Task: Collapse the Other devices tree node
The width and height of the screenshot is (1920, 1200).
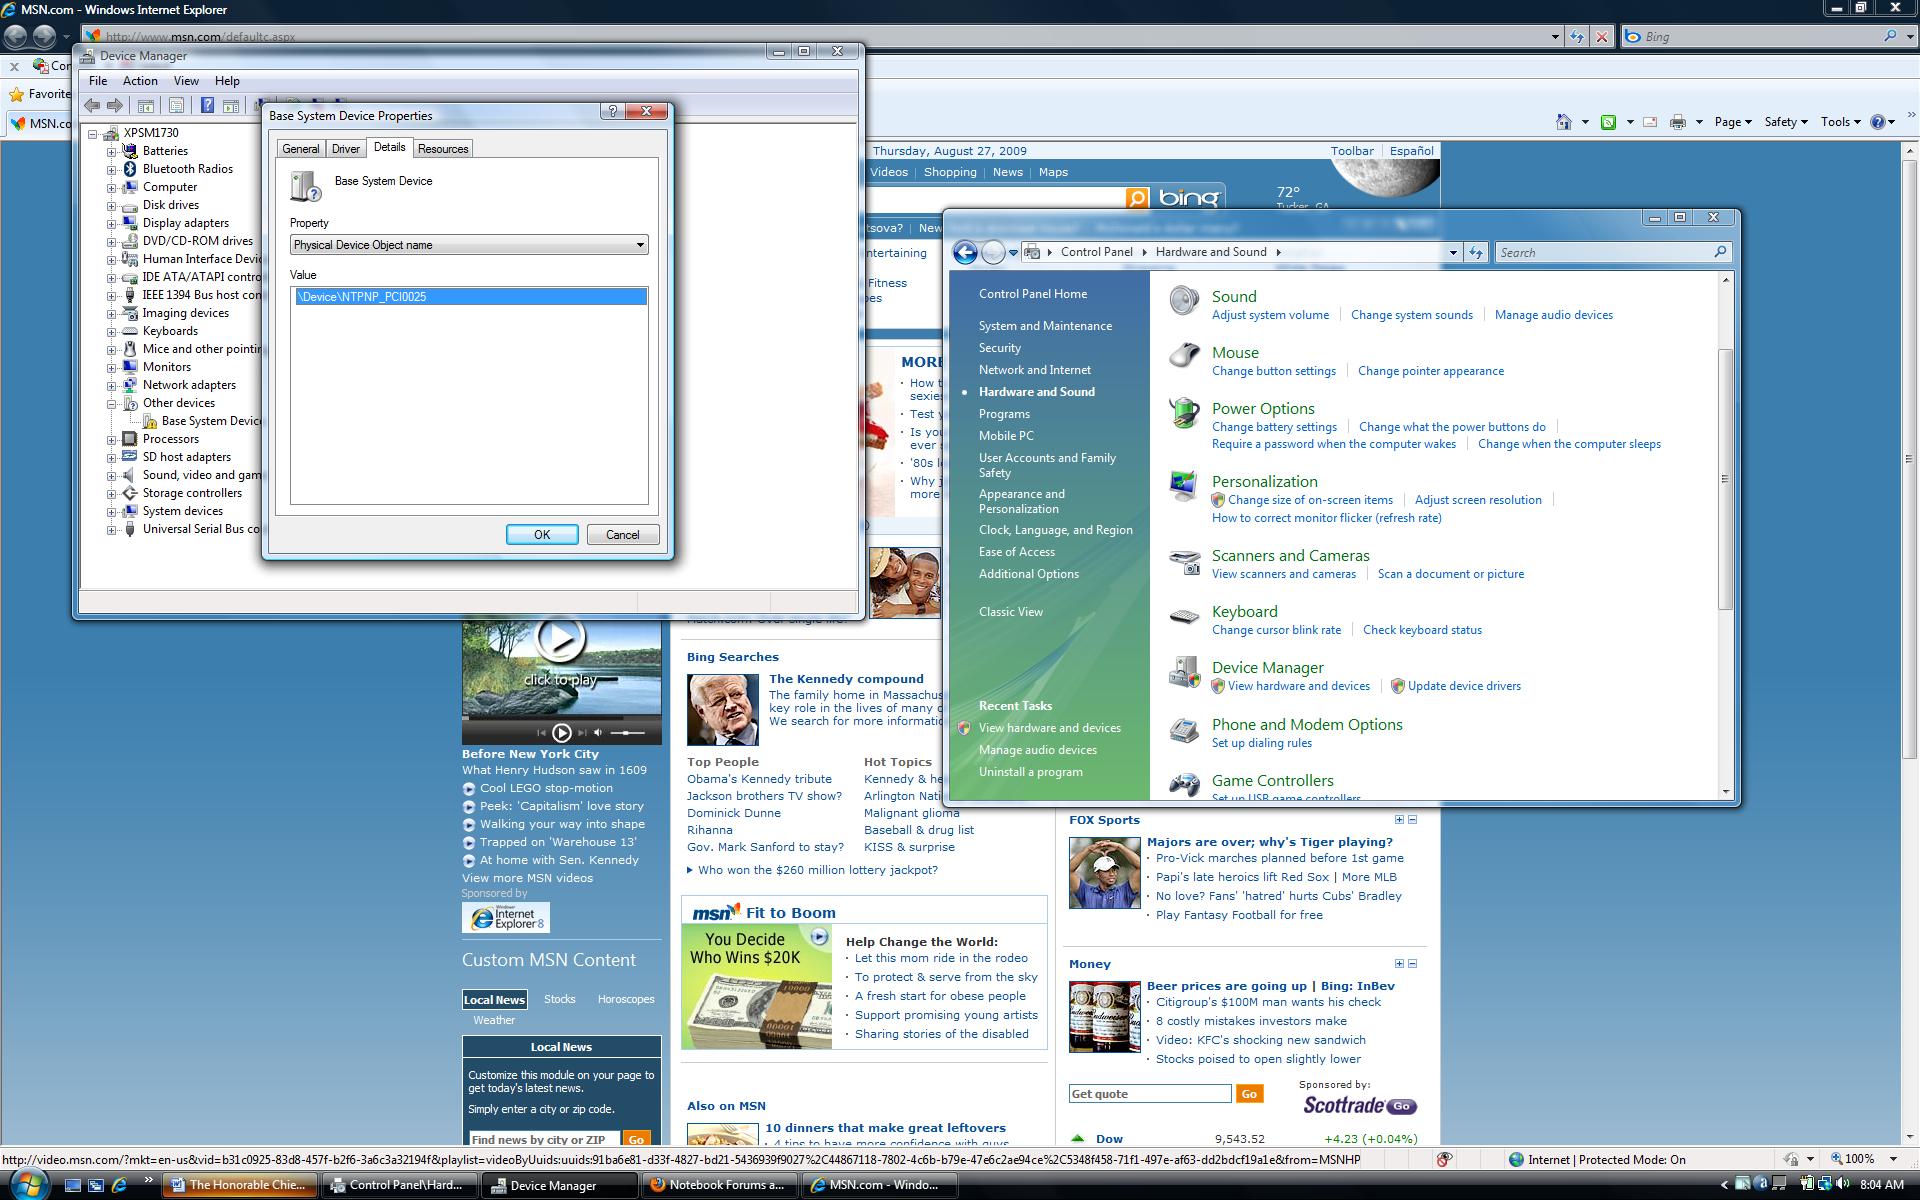Action: click(x=112, y=404)
